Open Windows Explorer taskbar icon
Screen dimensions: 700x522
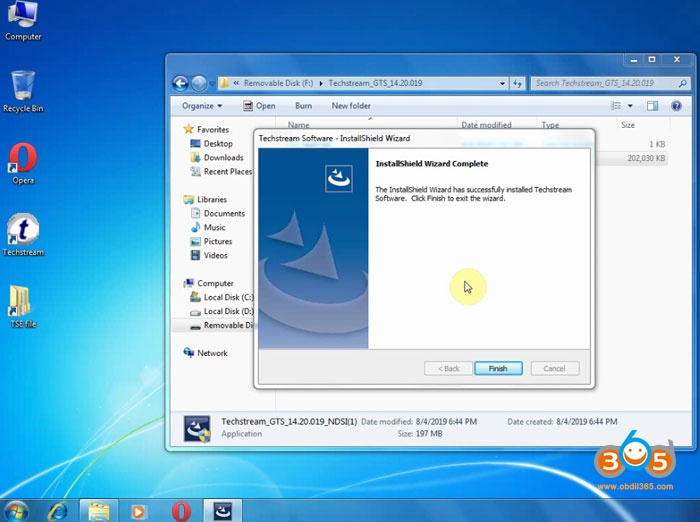99,511
